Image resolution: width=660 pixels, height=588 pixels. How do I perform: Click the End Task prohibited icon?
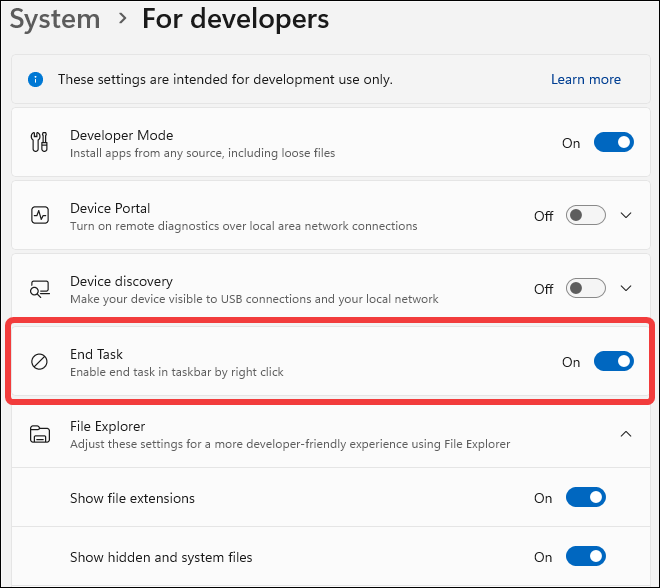click(x=40, y=362)
